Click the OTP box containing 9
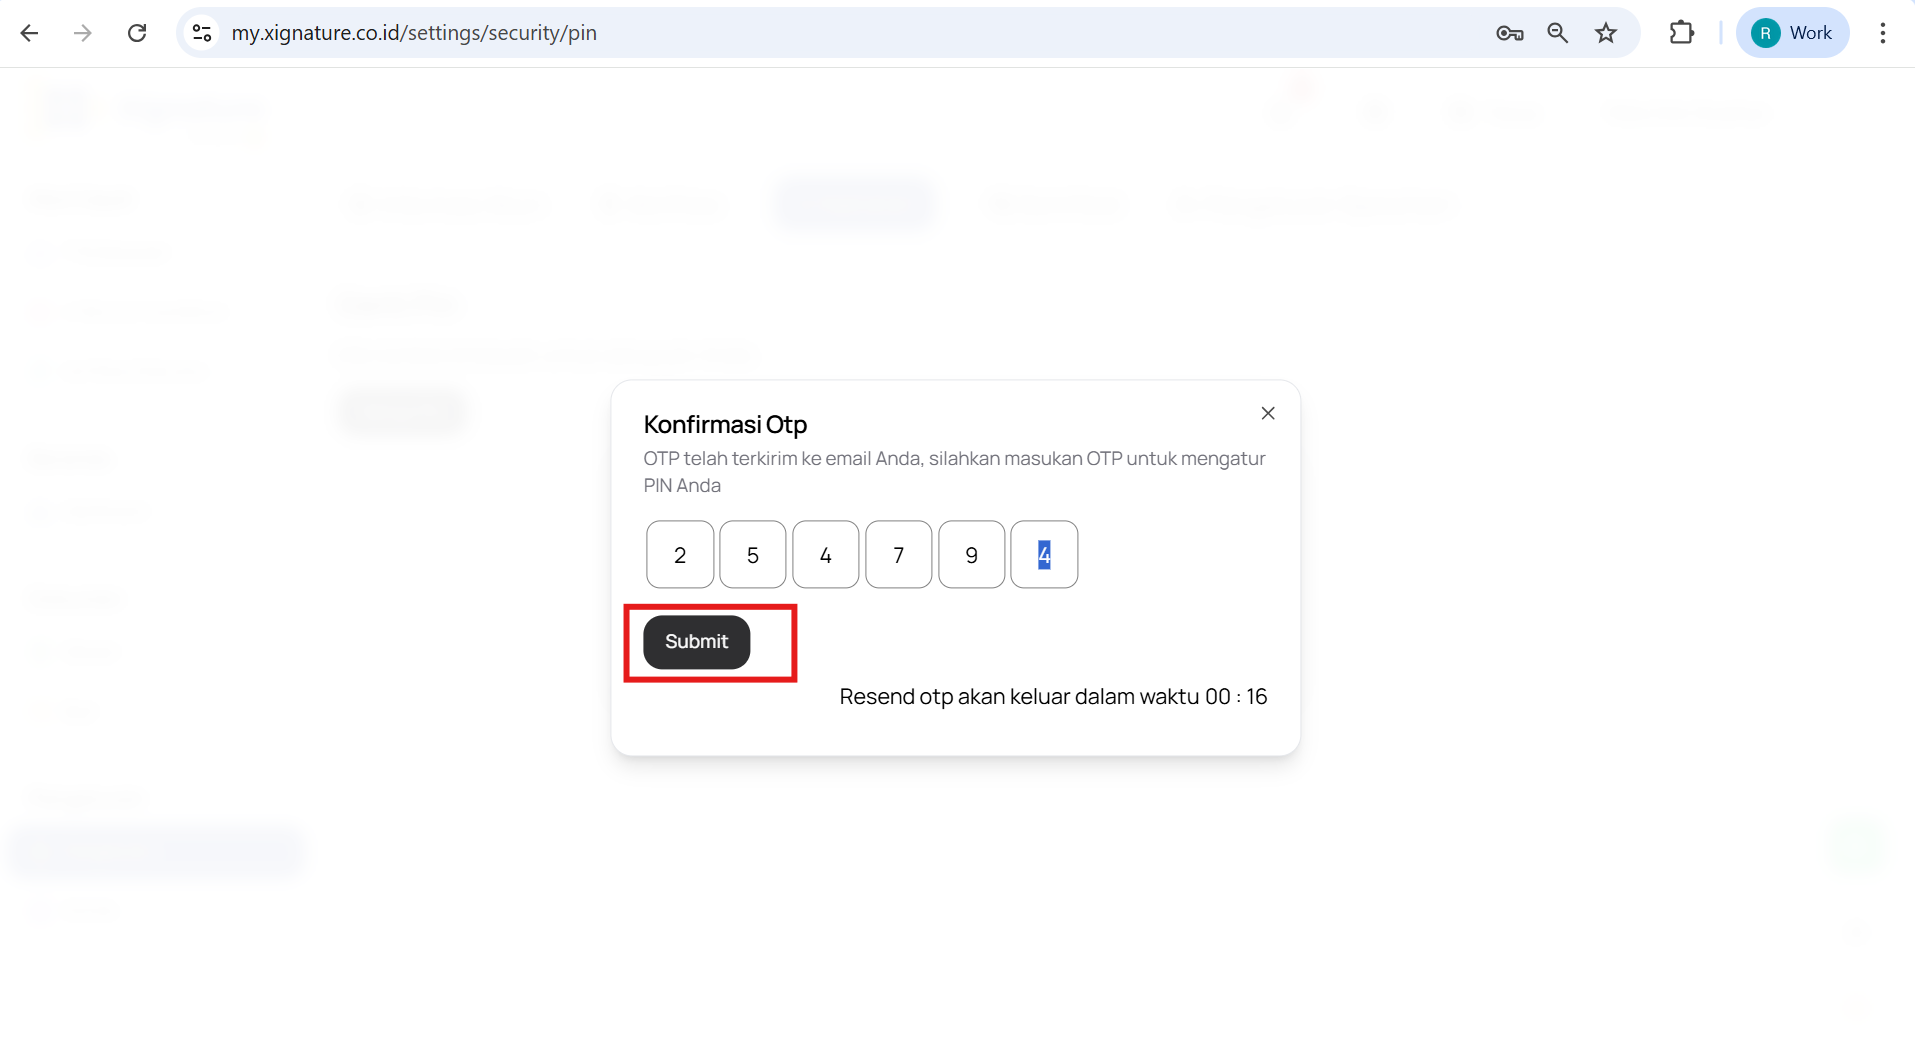Image resolution: width=1915 pixels, height=1063 pixels. click(x=971, y=555)
